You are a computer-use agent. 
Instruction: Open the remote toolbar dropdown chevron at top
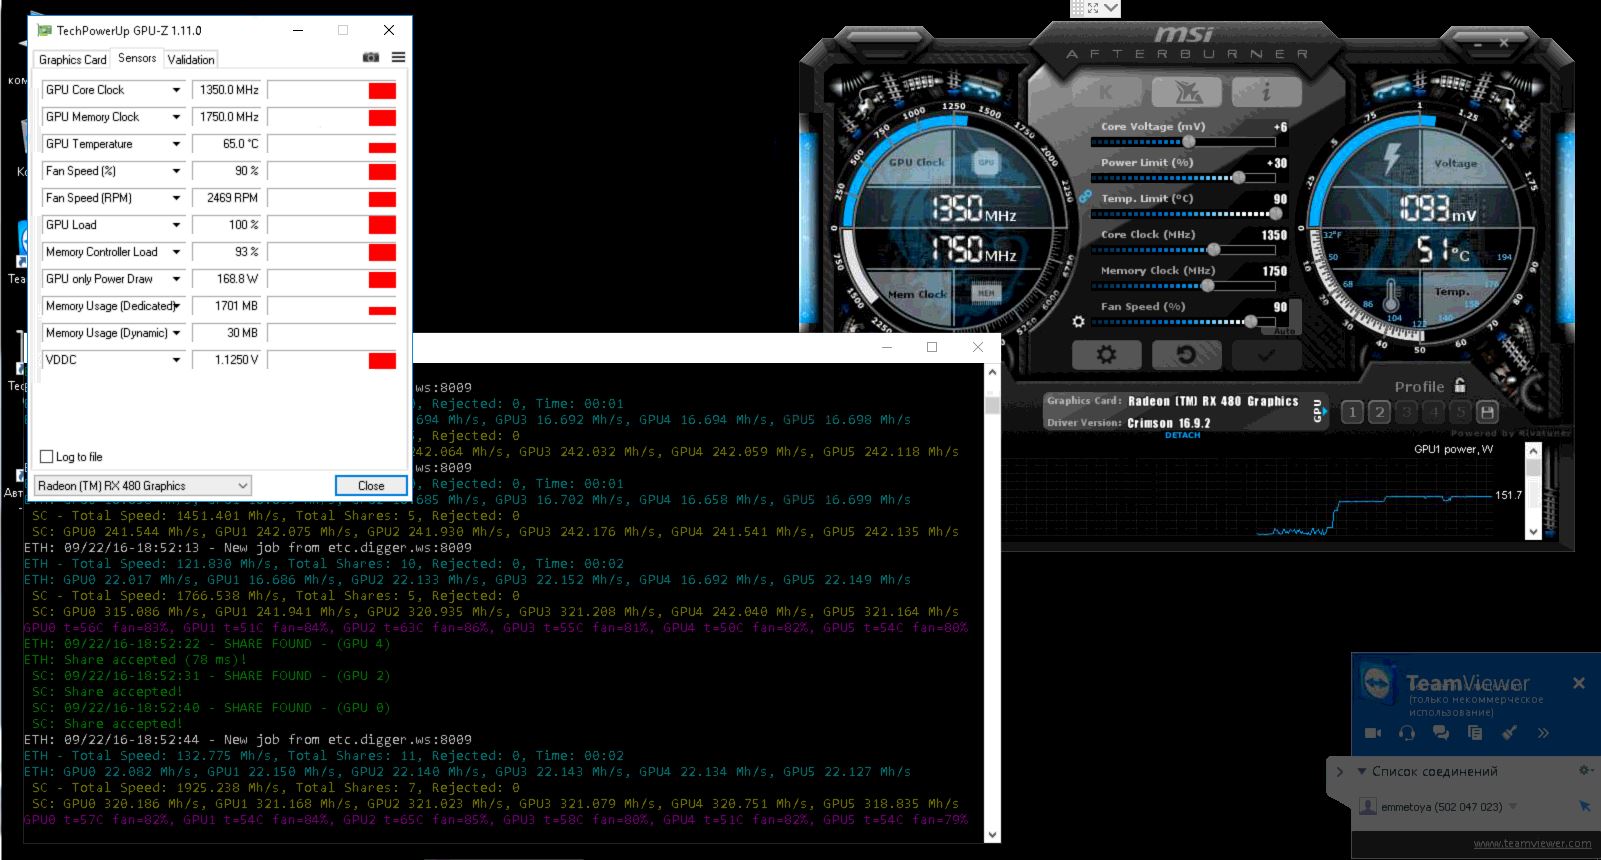[1110, 8]
